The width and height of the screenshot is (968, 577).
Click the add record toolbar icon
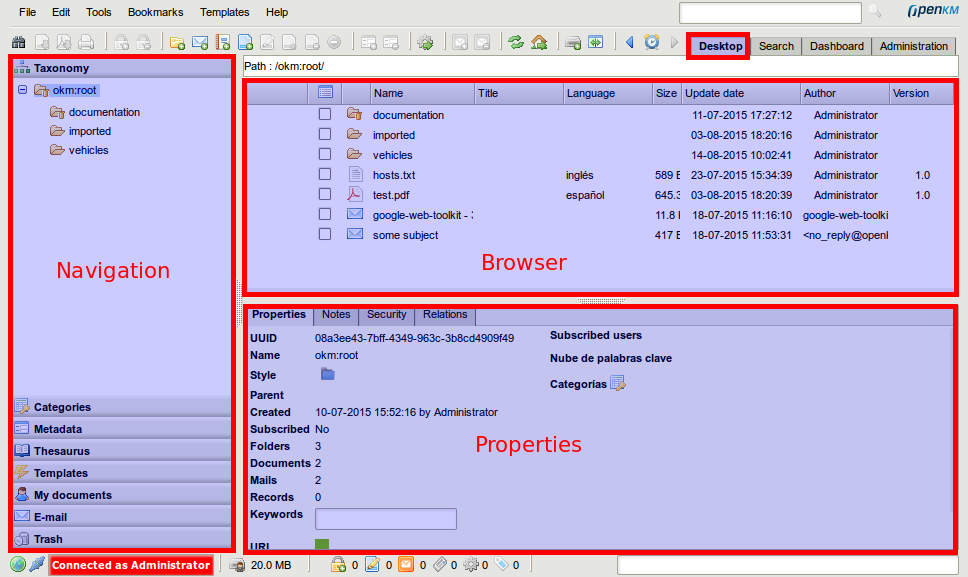[223, 43]
